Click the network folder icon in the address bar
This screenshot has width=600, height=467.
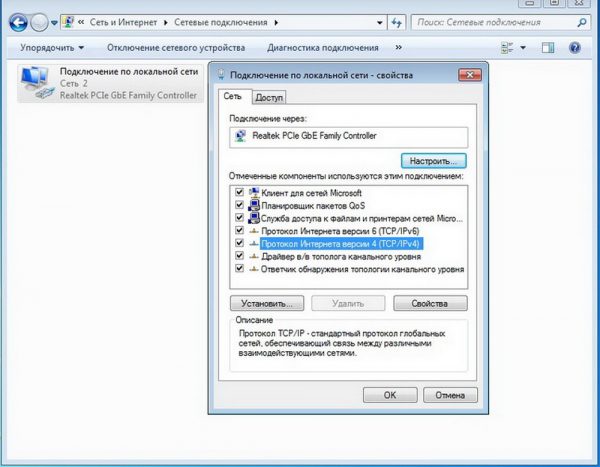coord(68,22)
